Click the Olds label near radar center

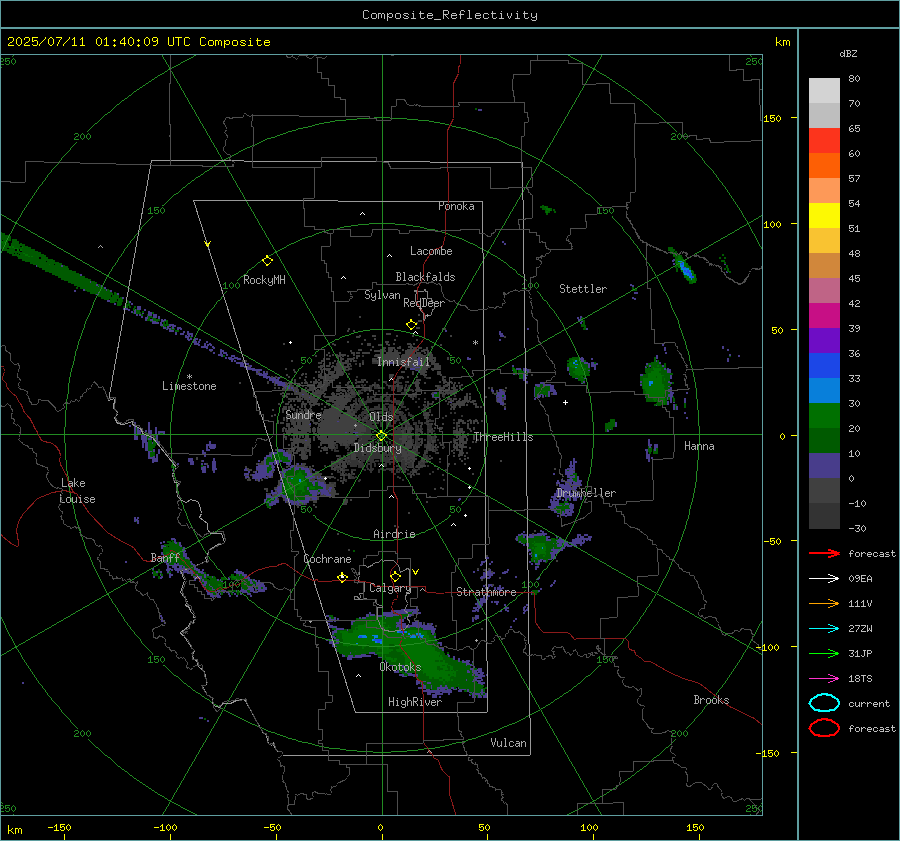coord(381,417)
